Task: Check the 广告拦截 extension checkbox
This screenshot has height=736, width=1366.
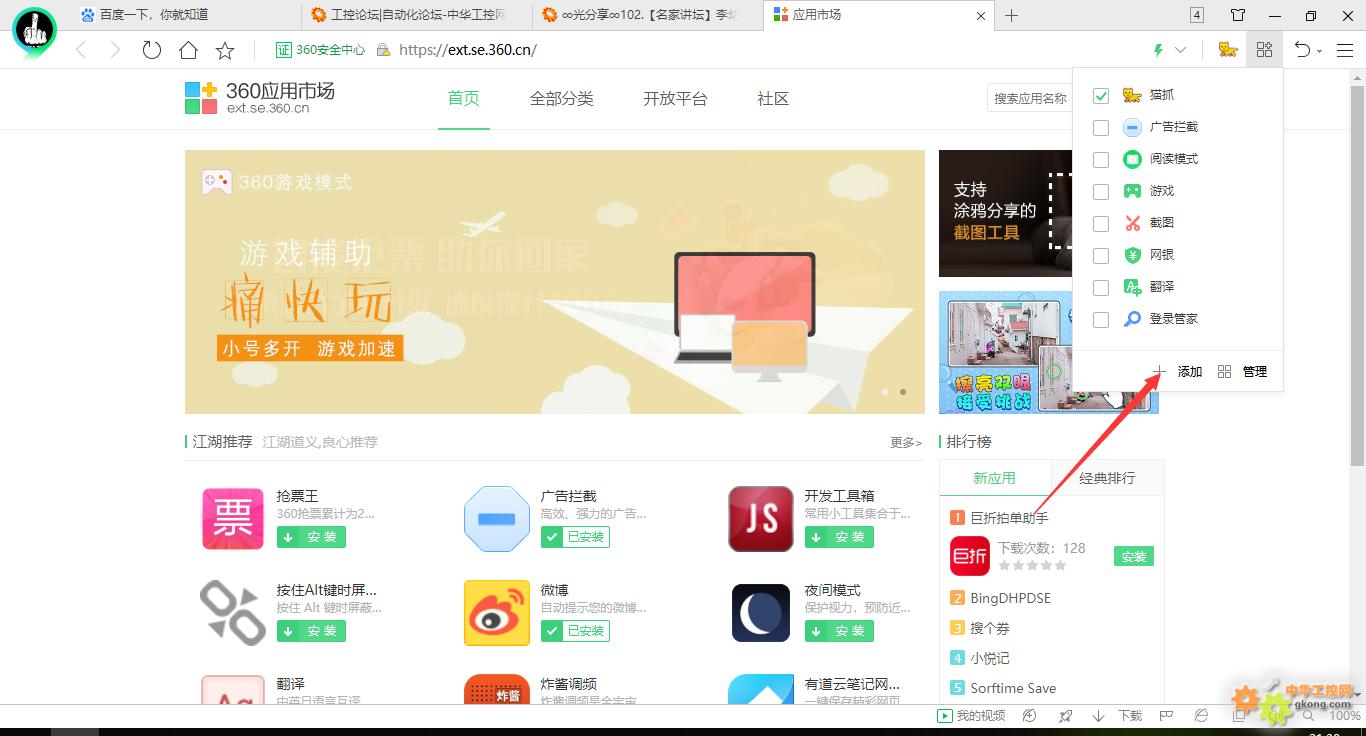Action: [x=1101, y=127]
